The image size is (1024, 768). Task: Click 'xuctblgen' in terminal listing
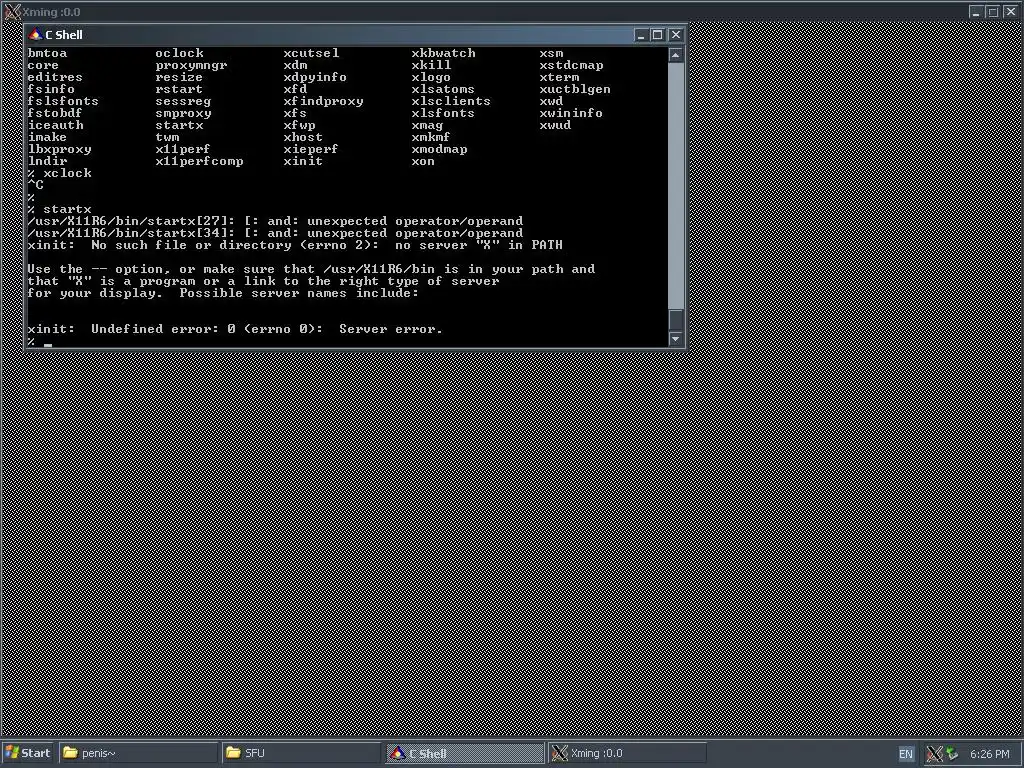click(575, 89)
